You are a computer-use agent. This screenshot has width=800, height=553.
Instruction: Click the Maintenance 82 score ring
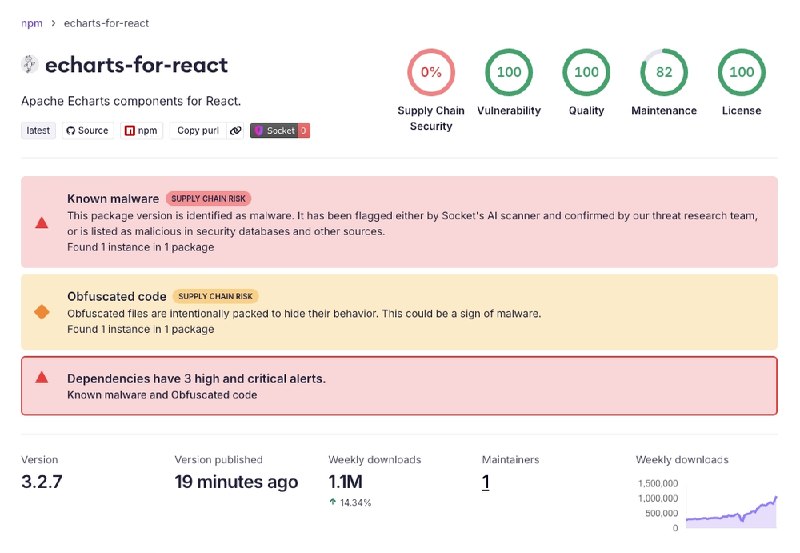664,72
